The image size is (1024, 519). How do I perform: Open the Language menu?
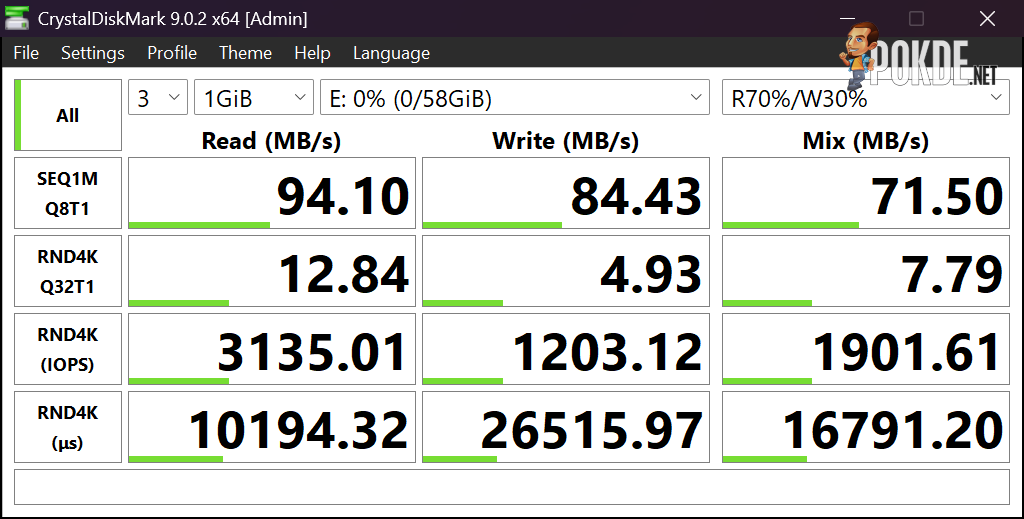tap(391, 53)
